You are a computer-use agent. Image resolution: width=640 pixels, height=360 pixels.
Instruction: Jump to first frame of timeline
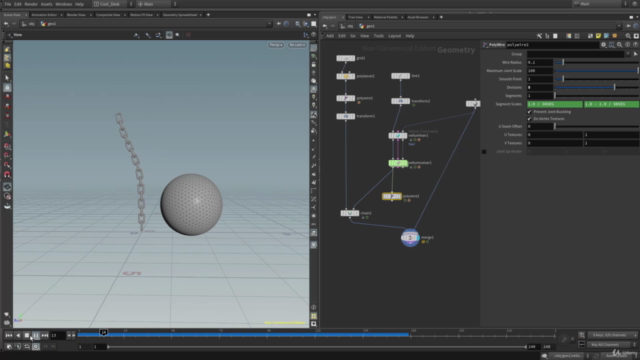(x=9, y=336)
